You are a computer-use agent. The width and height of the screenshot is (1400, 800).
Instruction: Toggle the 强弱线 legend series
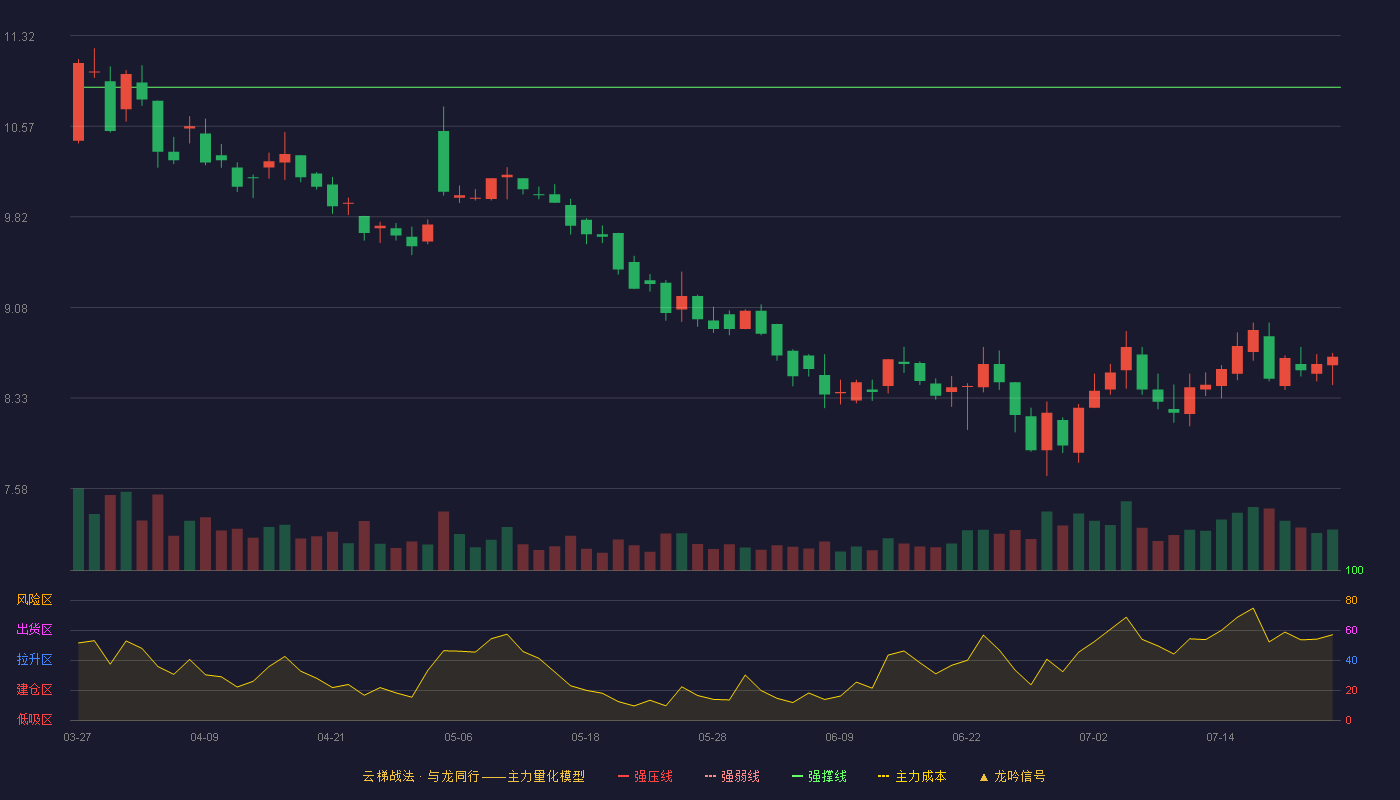click(732, 776)
